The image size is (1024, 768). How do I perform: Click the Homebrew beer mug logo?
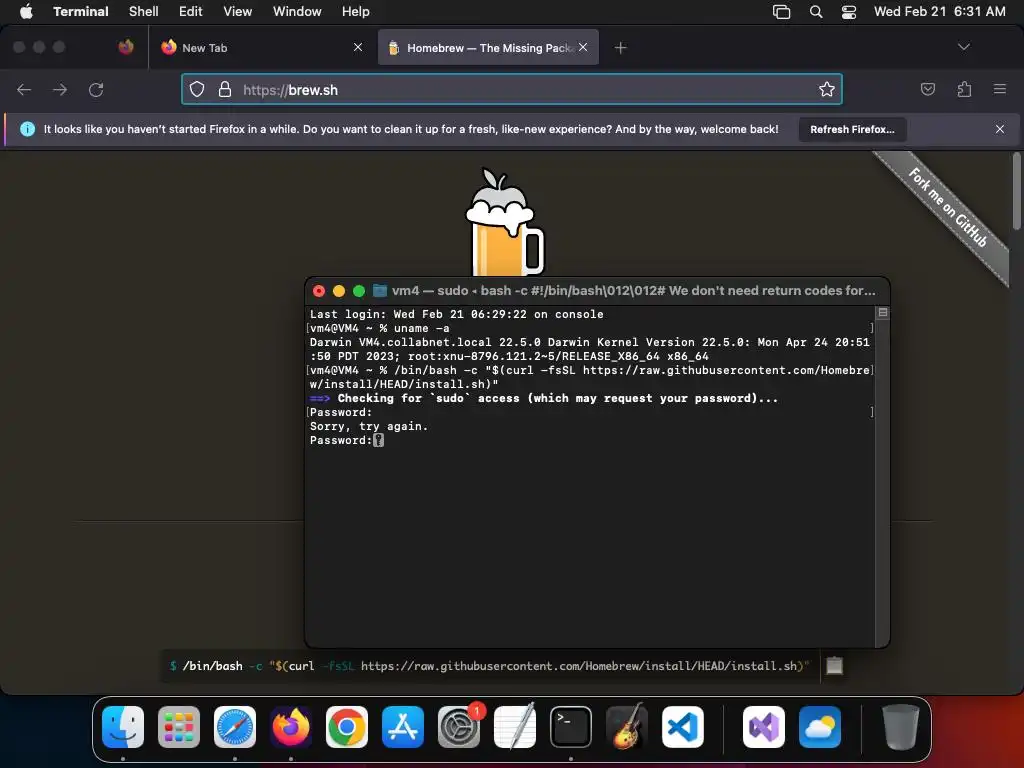click(x=504, y=222)
